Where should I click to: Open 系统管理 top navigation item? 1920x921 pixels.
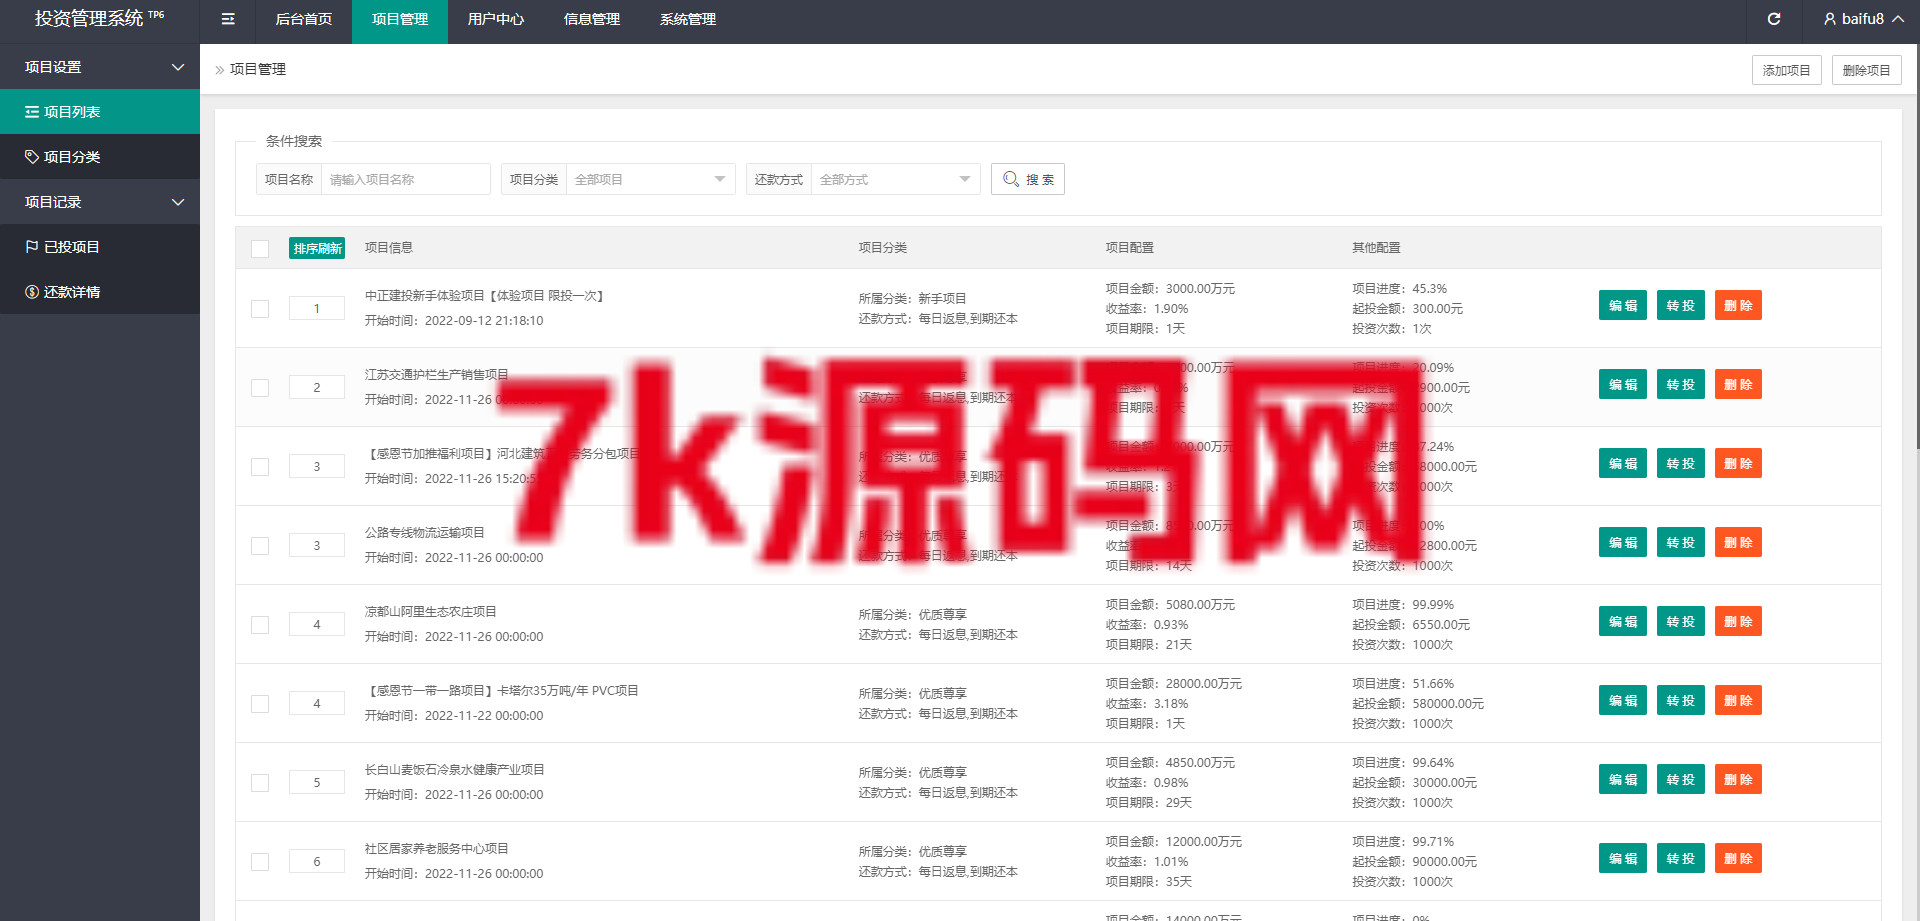point(688,19)
